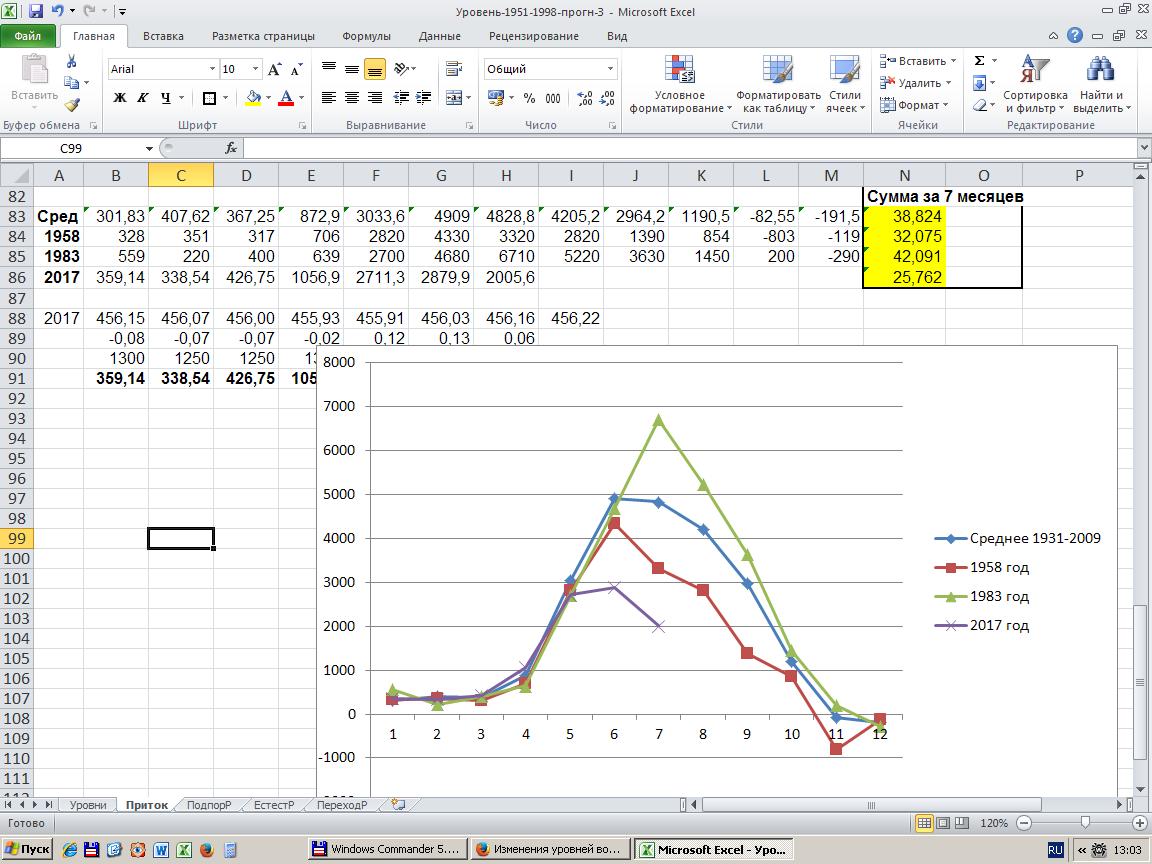Open the ЕстестР sheet tab
Image resolution: width=1152 pixels, height=864 pixels.
273,804
